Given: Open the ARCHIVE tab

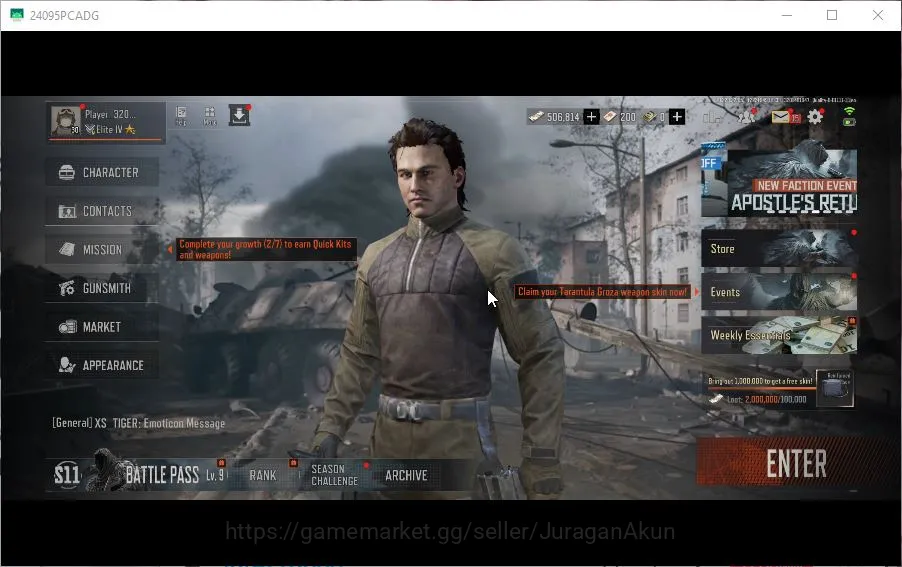Looking at the screenshot, I should [406, 476].
